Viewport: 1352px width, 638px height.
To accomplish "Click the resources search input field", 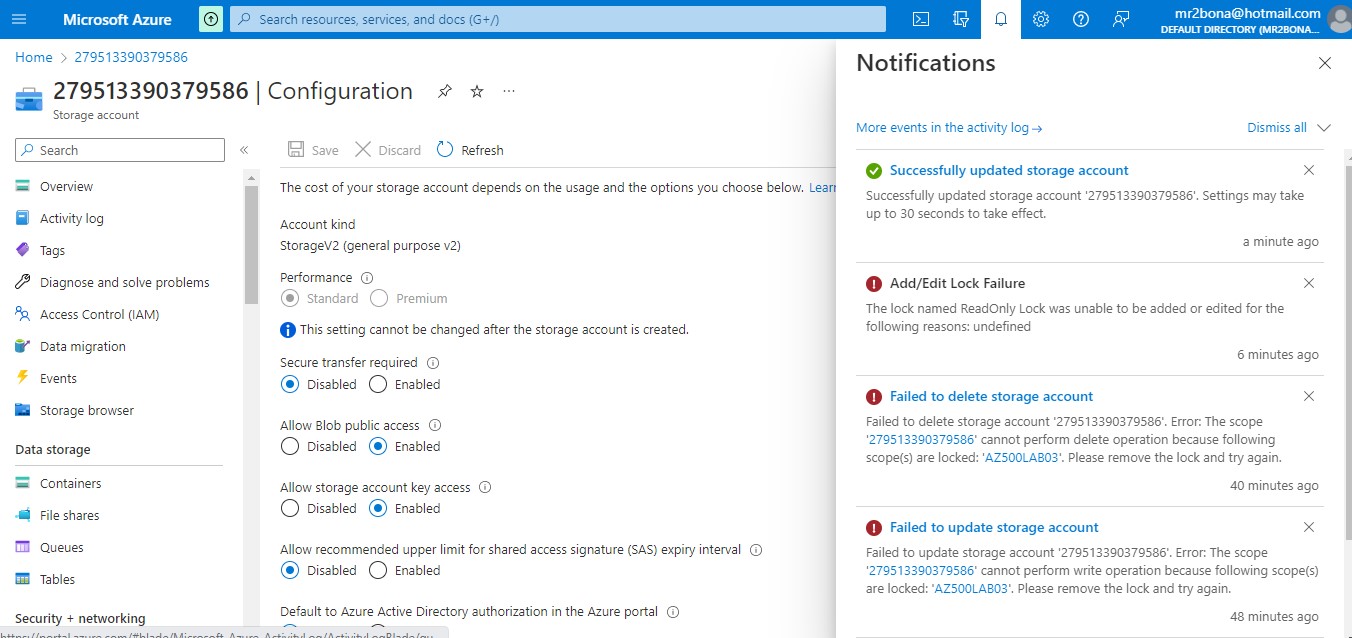I will point(556,19).
